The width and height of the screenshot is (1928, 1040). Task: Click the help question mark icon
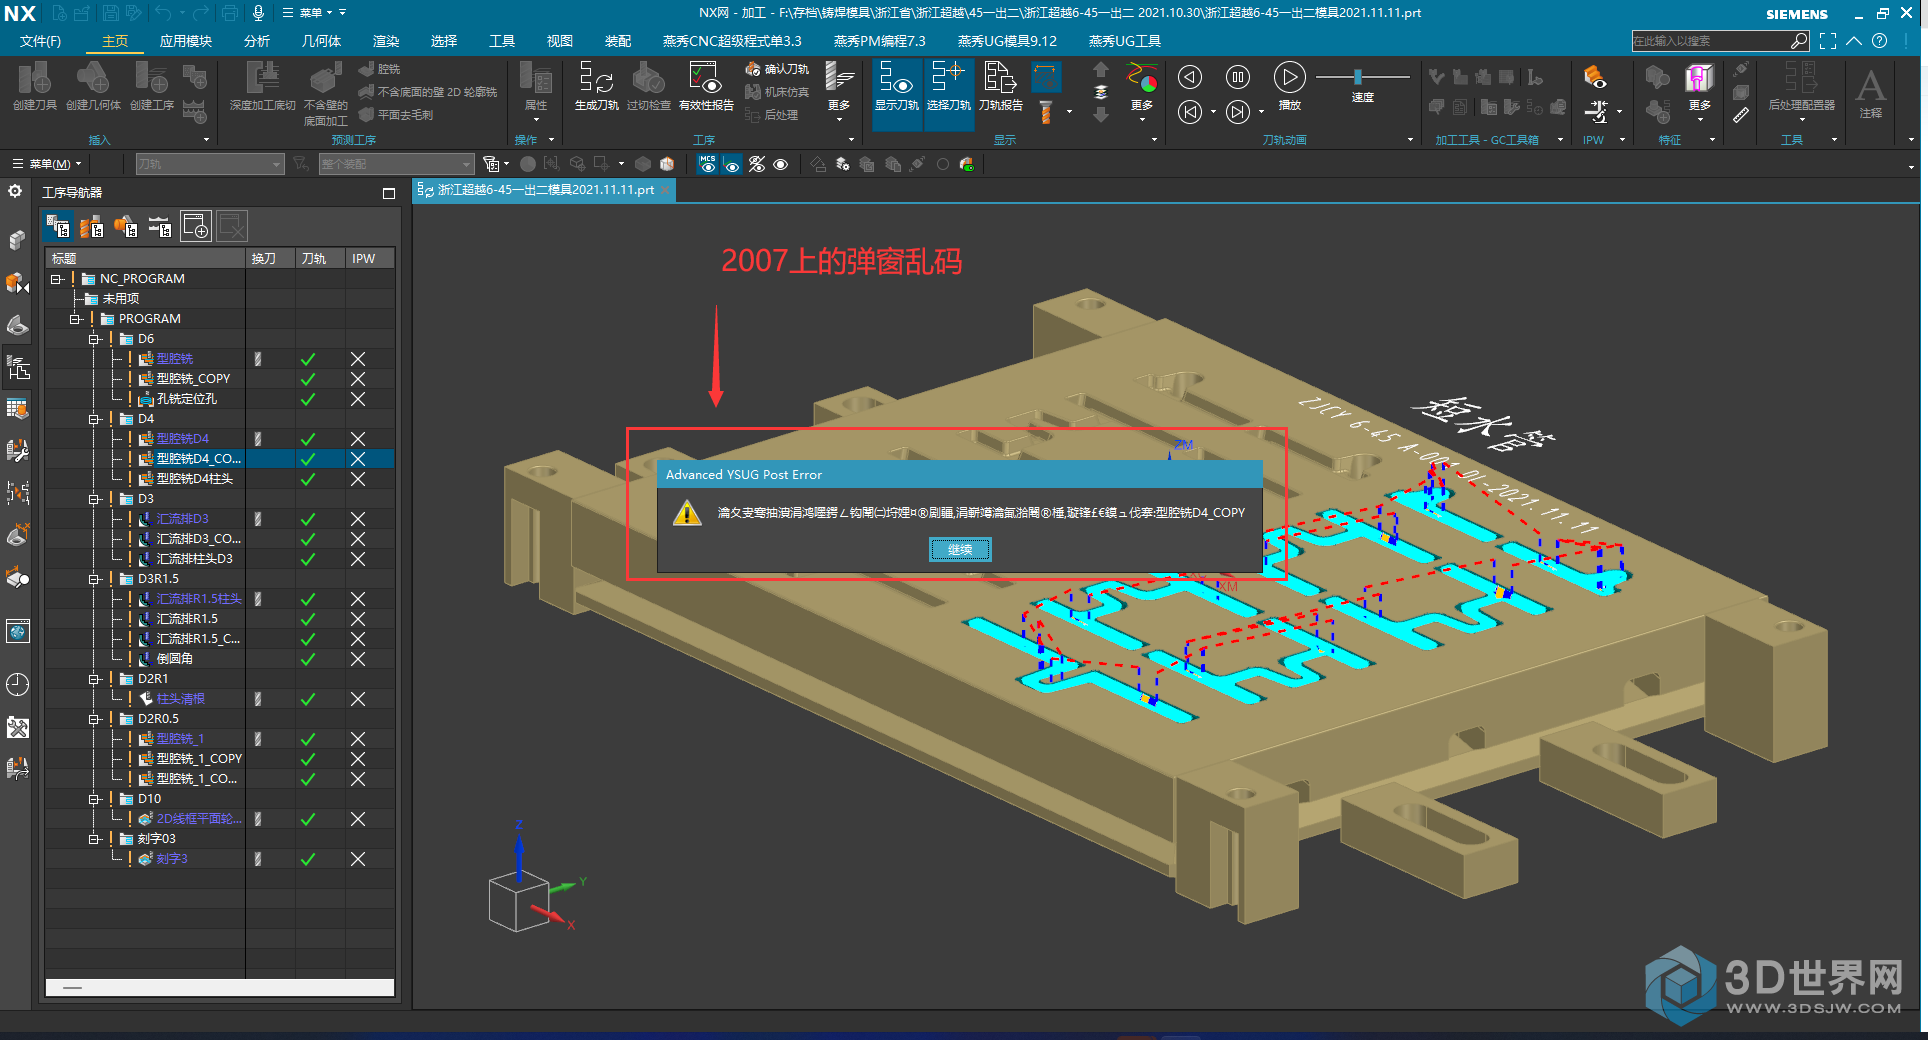(1880, 41)
